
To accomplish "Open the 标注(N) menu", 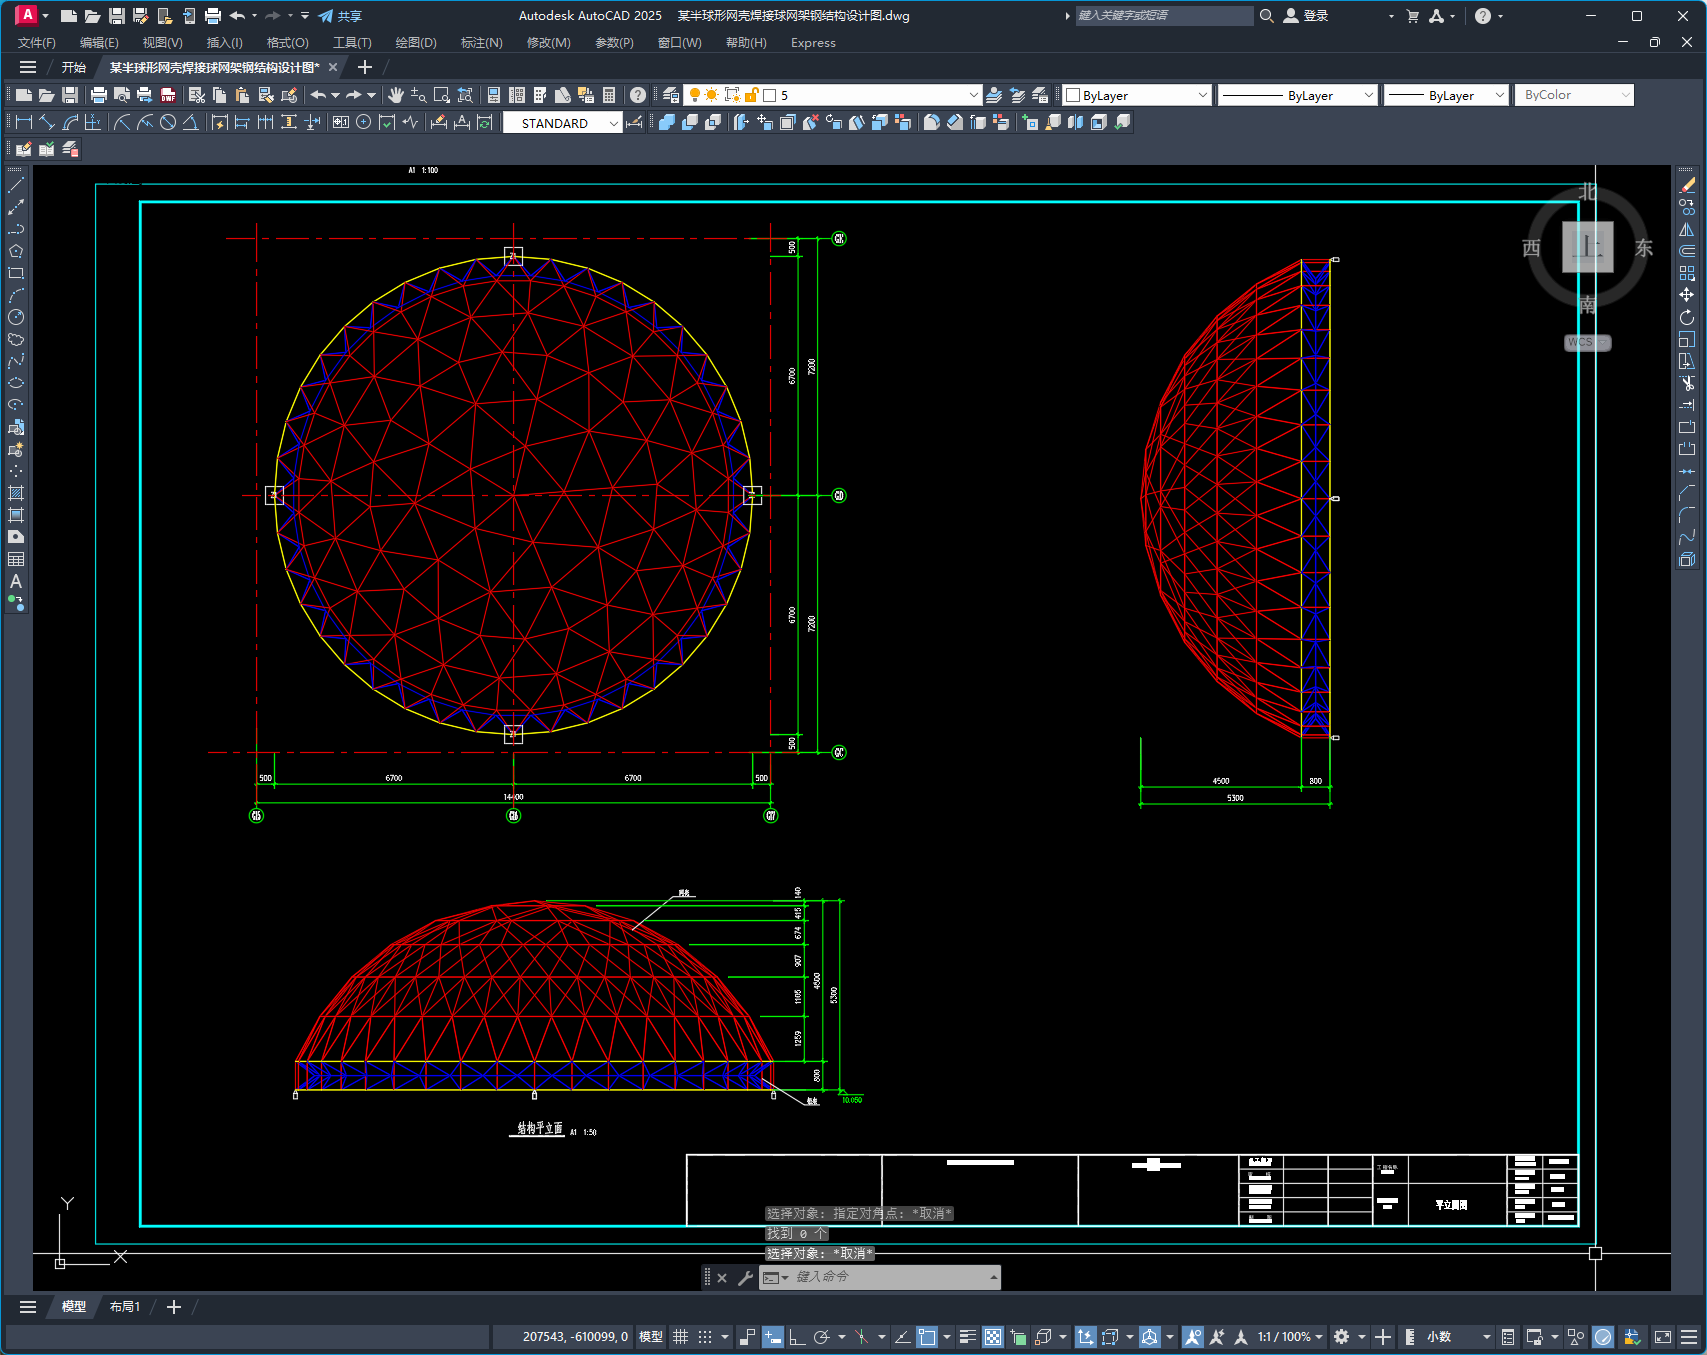I will [x=481, y=43].
